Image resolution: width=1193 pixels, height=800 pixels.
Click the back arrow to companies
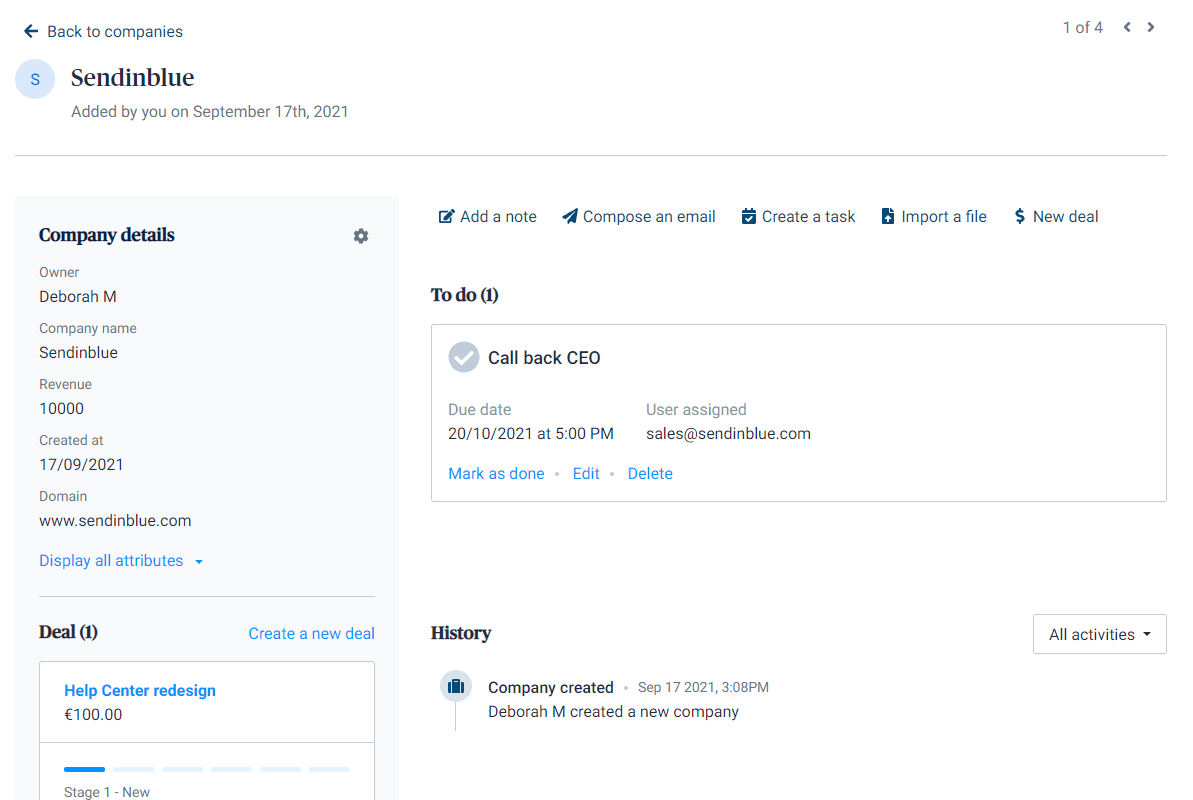pyautogui.click(x=30, y=30)
